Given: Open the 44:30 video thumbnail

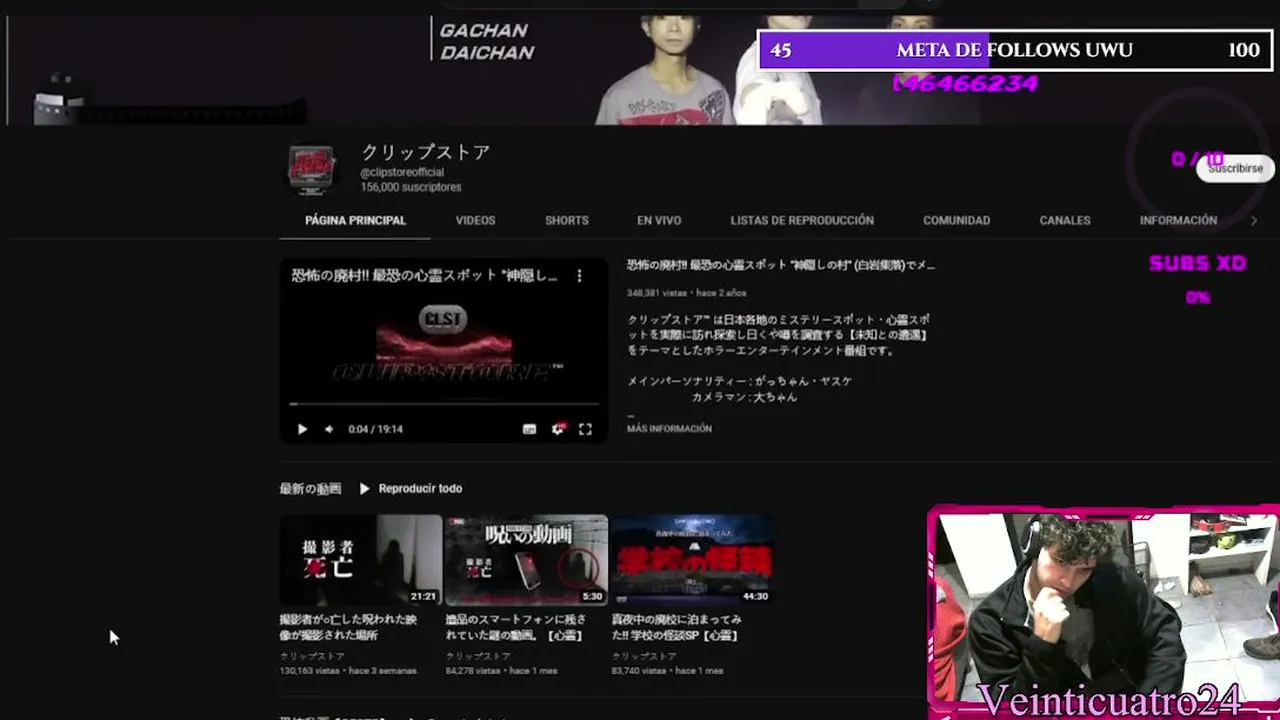Looking at the screenshot, I should [692, 560].
